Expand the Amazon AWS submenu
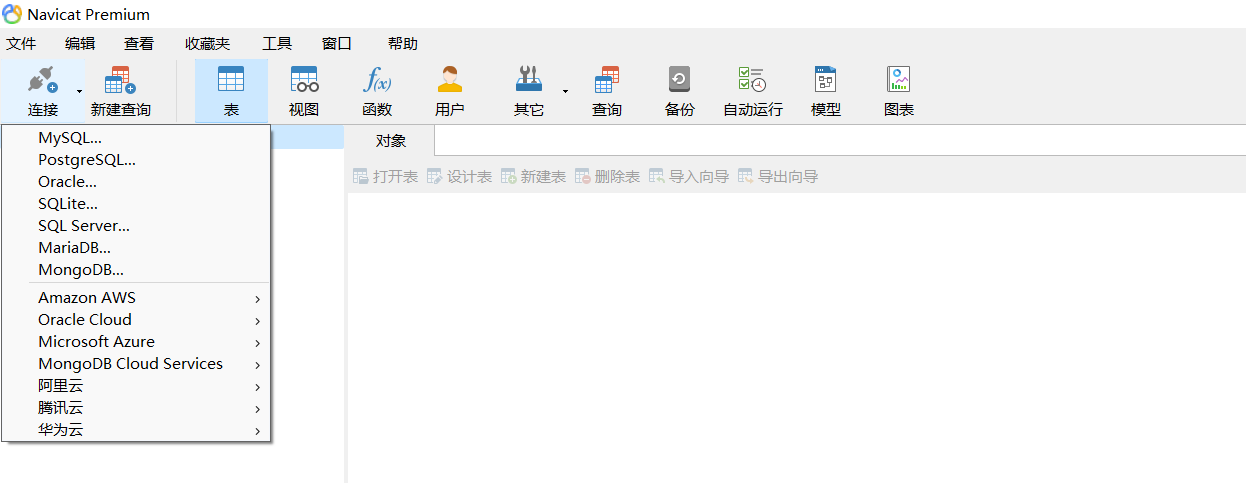This screenshot has height=483, width=1246. tap(136, 298)
